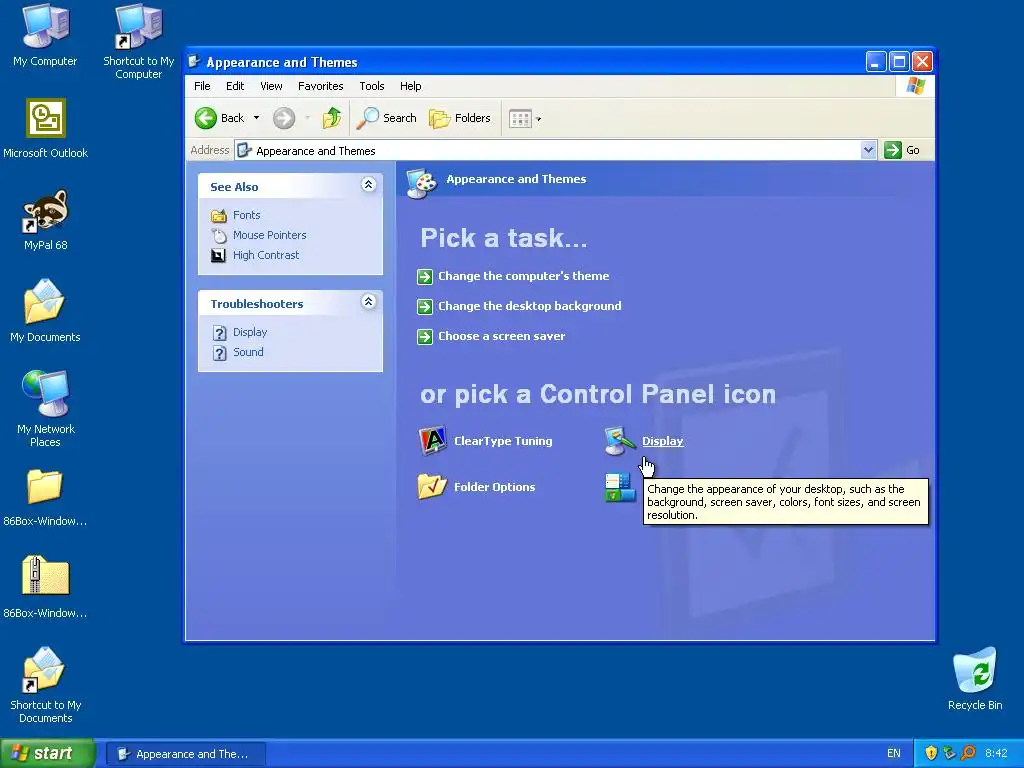Choose Change the desktop background

(530, 306)
